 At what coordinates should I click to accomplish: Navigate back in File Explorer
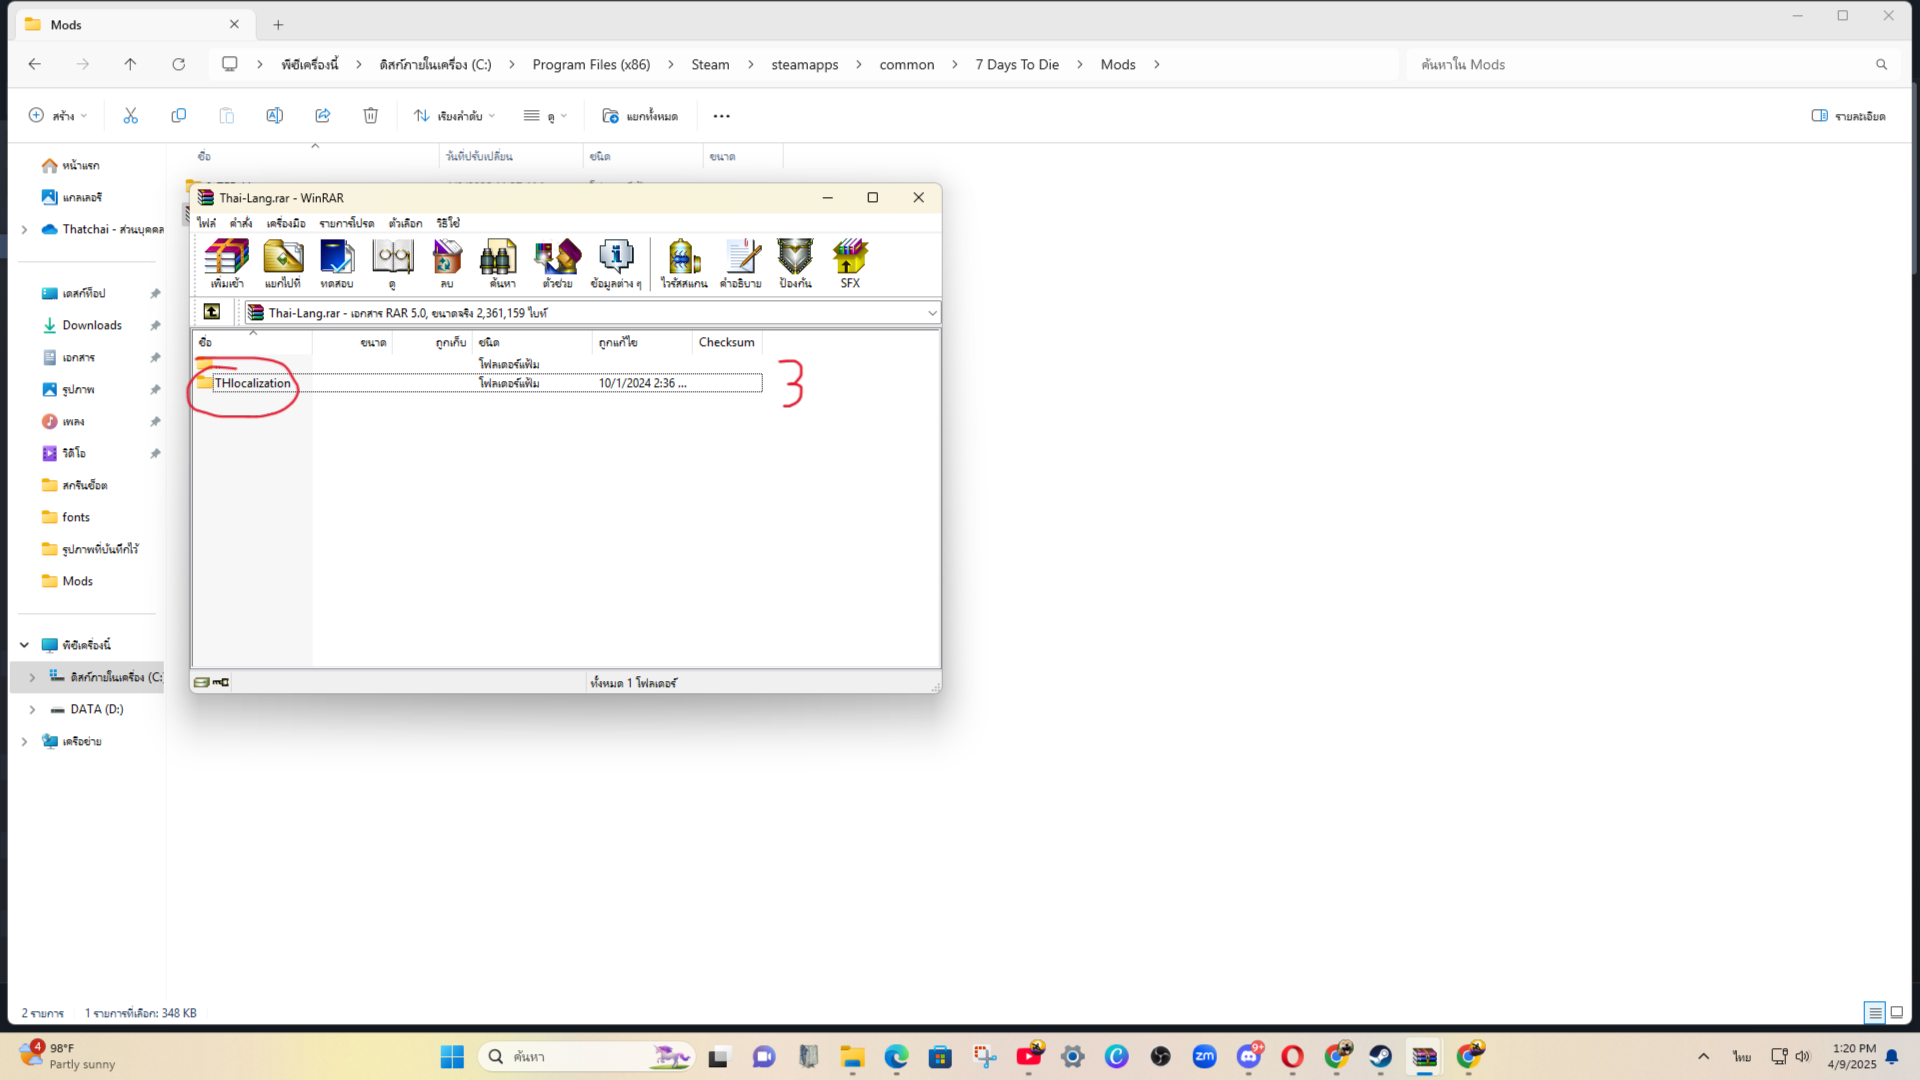35,64
